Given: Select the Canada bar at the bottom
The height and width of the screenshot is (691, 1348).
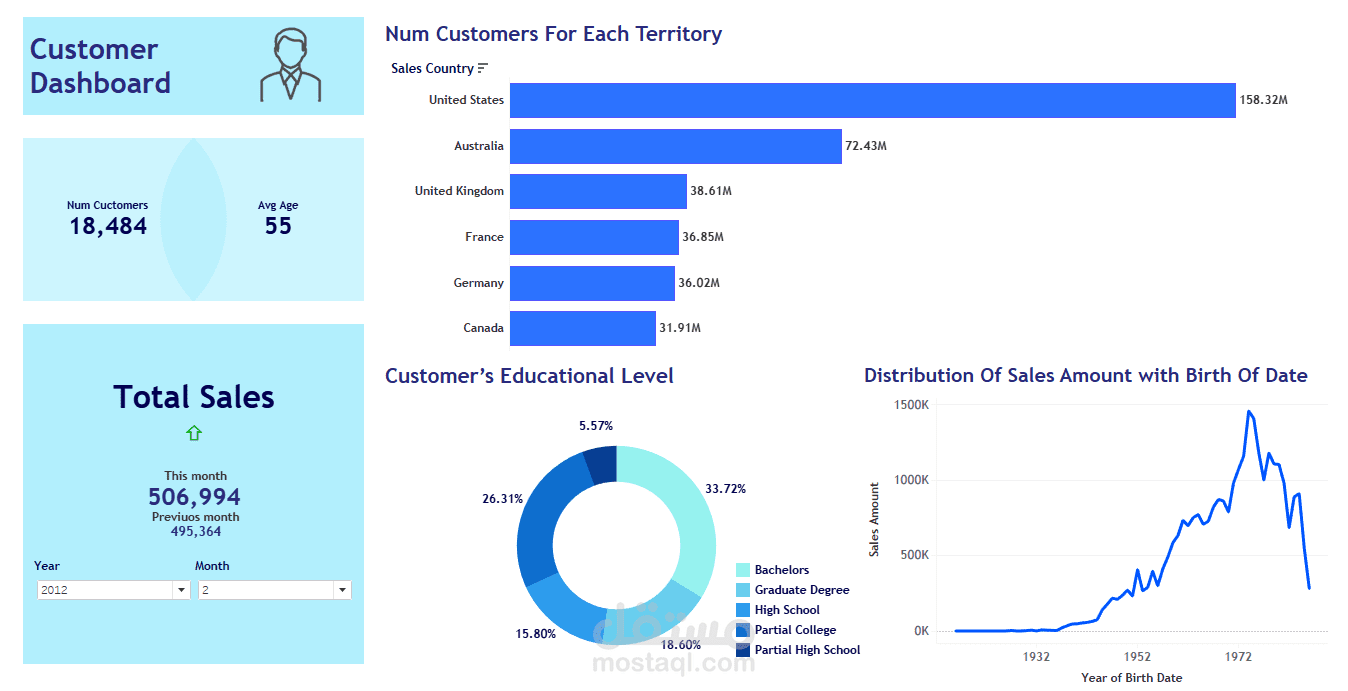Looking at the screenshot, I should (x=582, y=328).
